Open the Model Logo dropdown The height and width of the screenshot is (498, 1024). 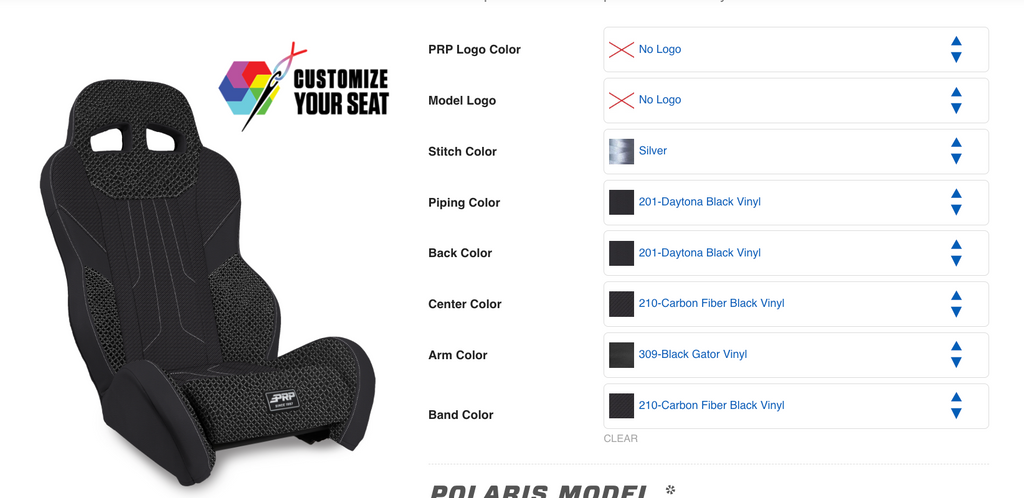795,101
